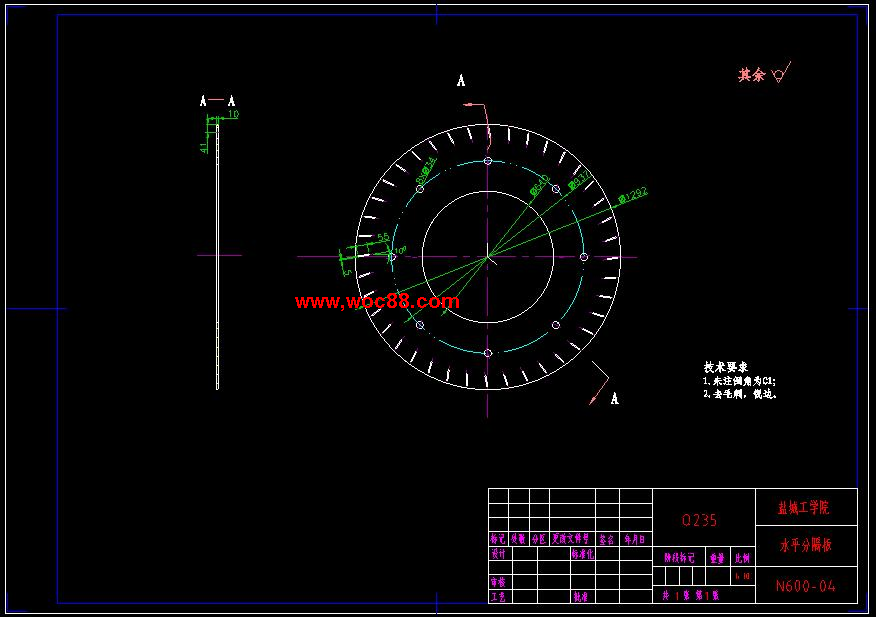Click the 标记 header cell
Image resolution: width=876 pixels, height=617 pixels.
click(498, 539)
